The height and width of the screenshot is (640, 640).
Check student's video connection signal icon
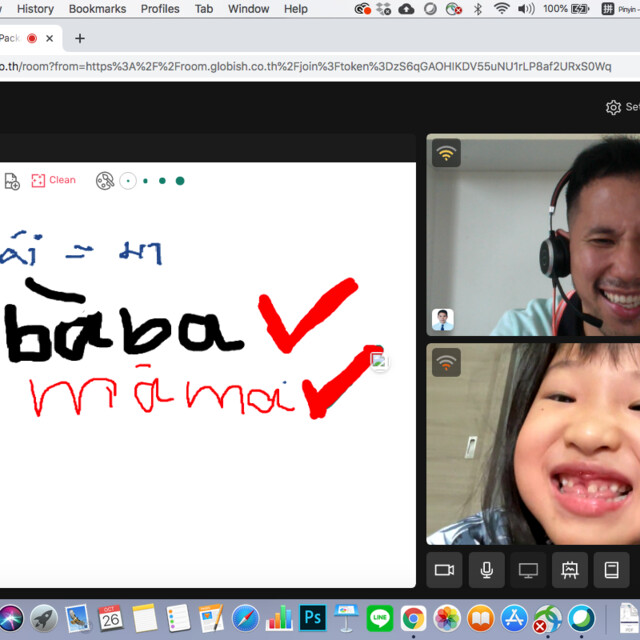tap(446, 362)
